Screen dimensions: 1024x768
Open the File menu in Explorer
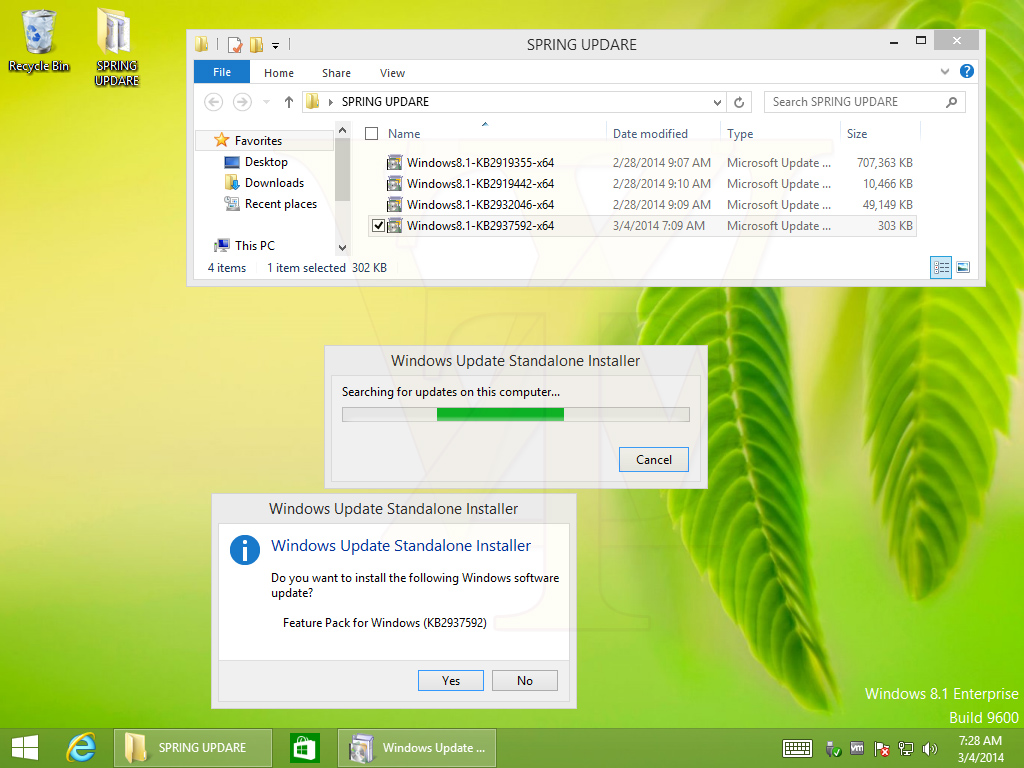[x=221, y=71]
